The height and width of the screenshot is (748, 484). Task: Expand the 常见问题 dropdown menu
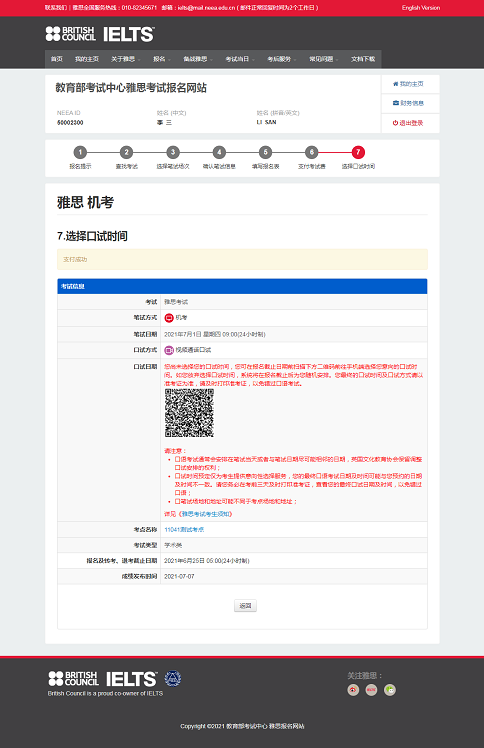point(324,59)
